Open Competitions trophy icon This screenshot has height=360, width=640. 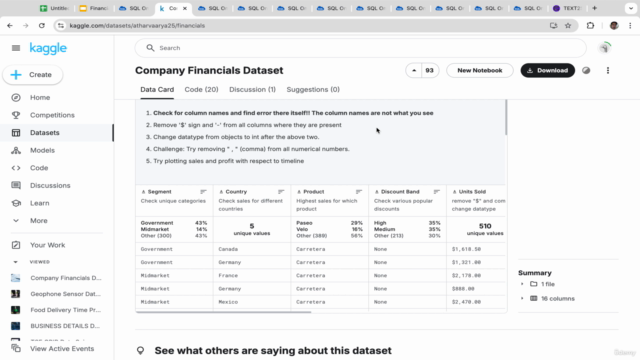point(16,115)
